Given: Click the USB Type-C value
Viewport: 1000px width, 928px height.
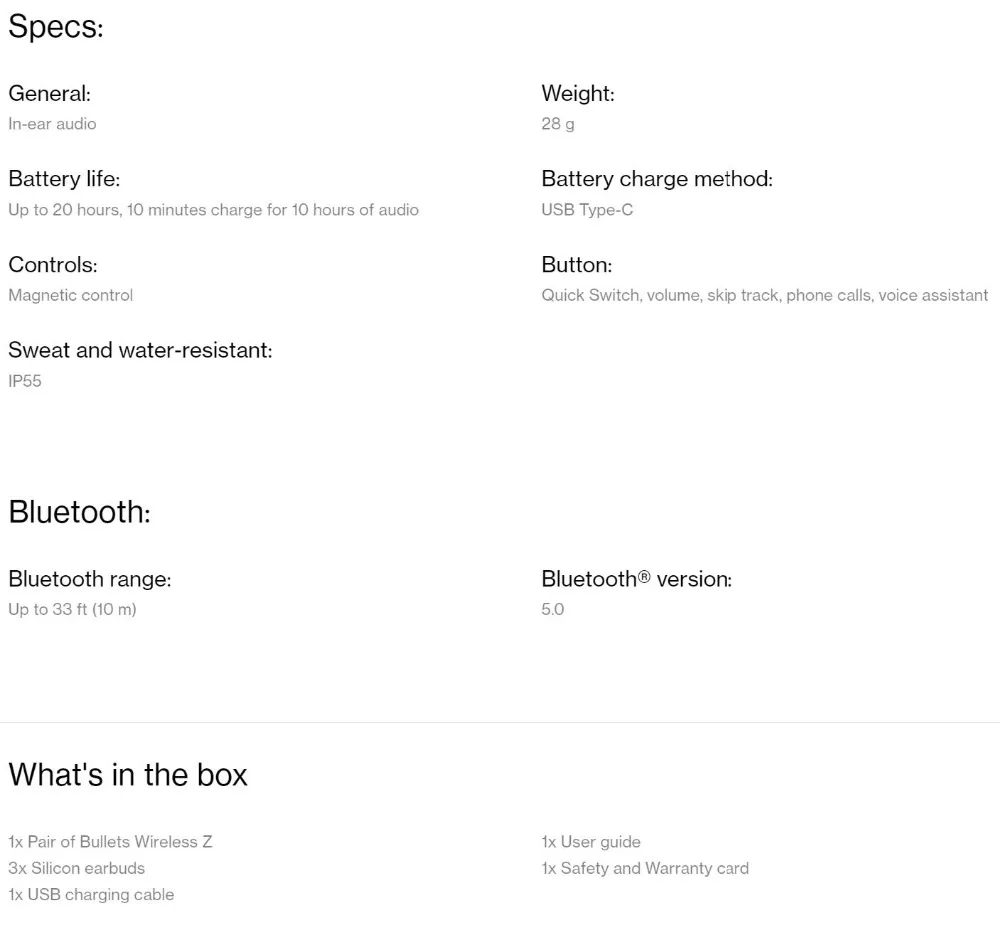Looking at the screenshot, I should click(x=587, y=210).
